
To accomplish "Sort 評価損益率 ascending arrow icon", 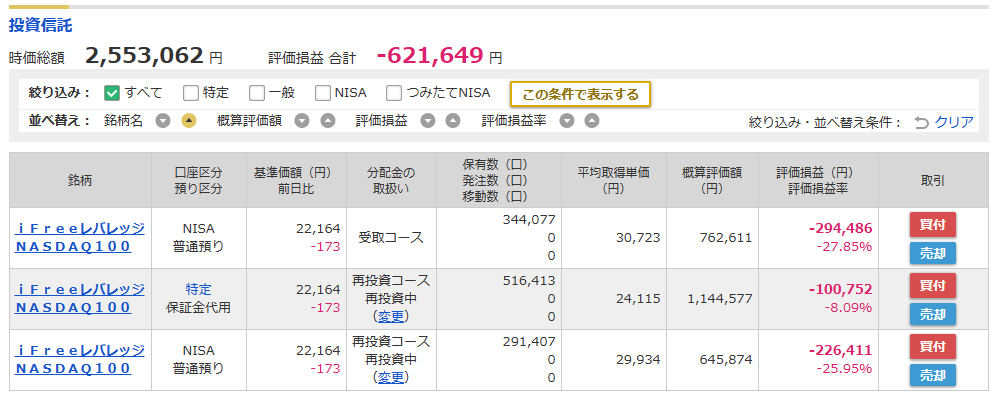I will coord(591,121).
